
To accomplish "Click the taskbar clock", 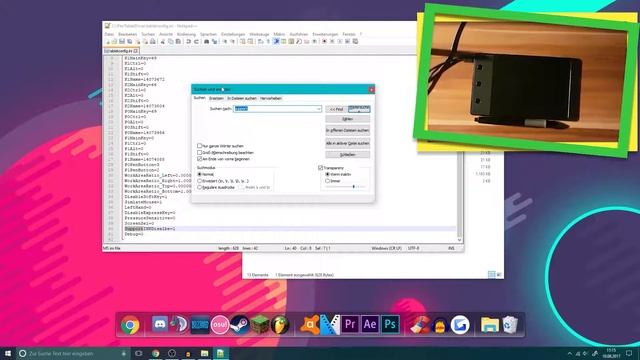I will pos(611,353).
